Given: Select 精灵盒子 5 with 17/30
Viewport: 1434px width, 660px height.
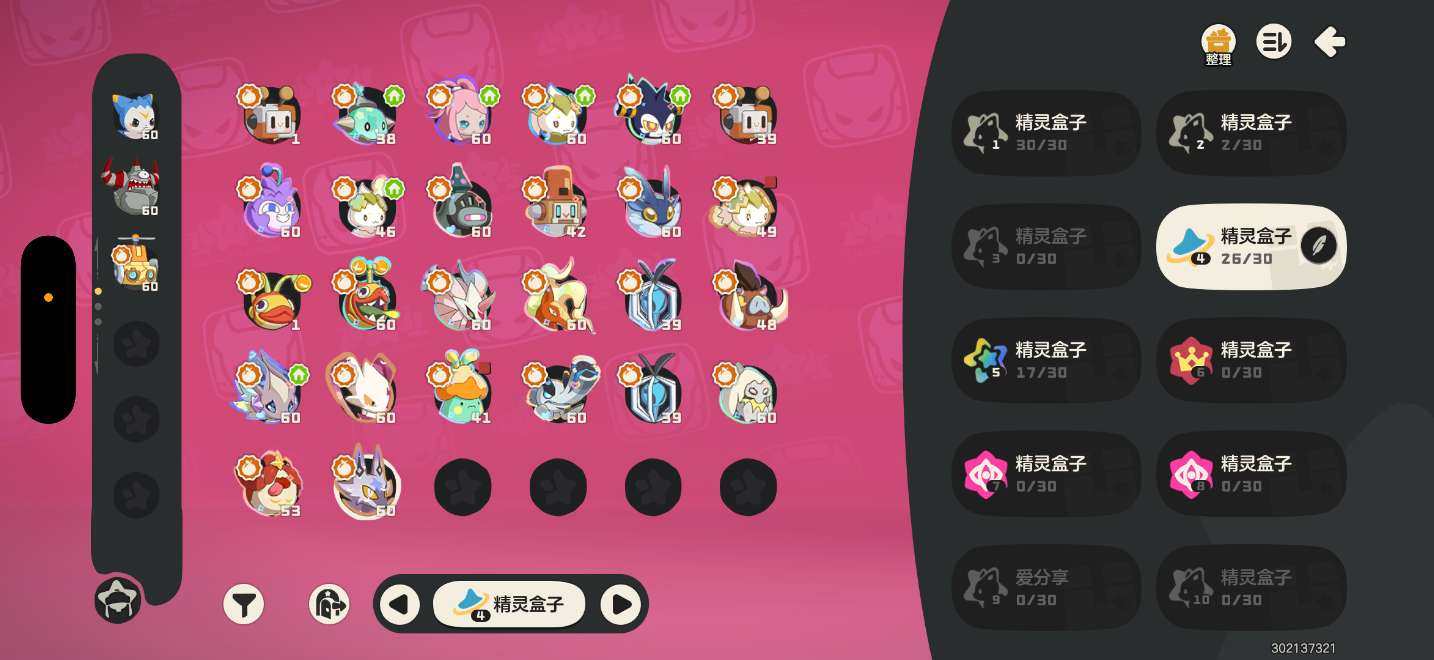Looking at the screenshot, I should coord(1046,361).
